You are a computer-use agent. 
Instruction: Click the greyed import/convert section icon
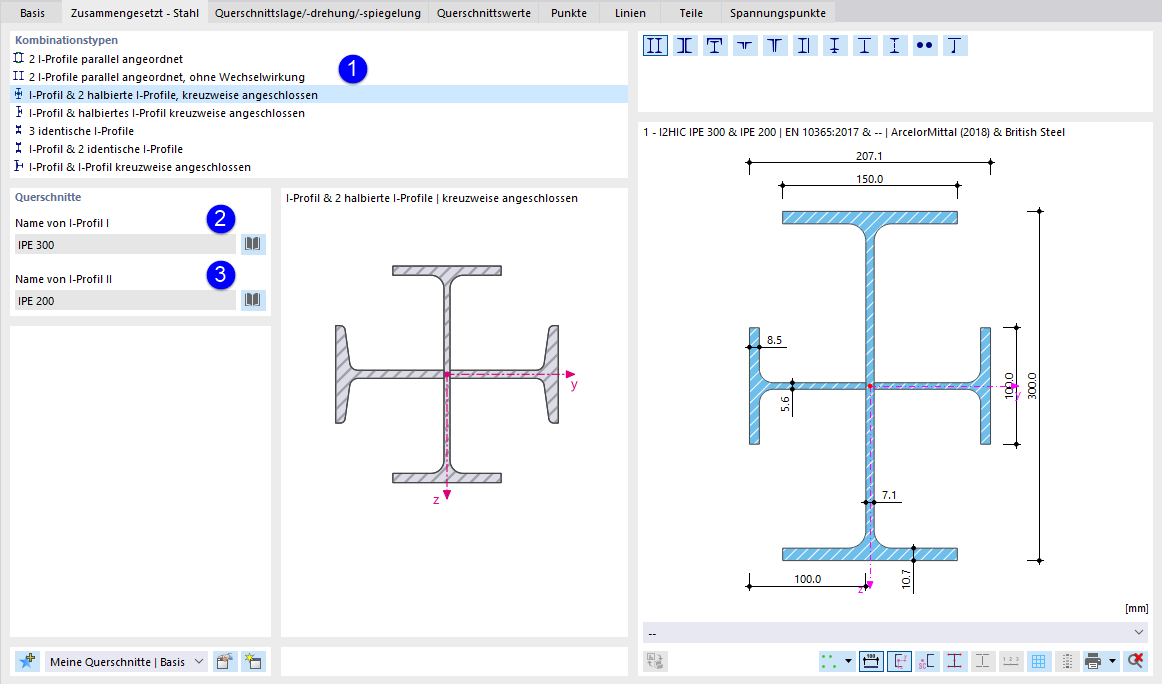pos(655,661)
